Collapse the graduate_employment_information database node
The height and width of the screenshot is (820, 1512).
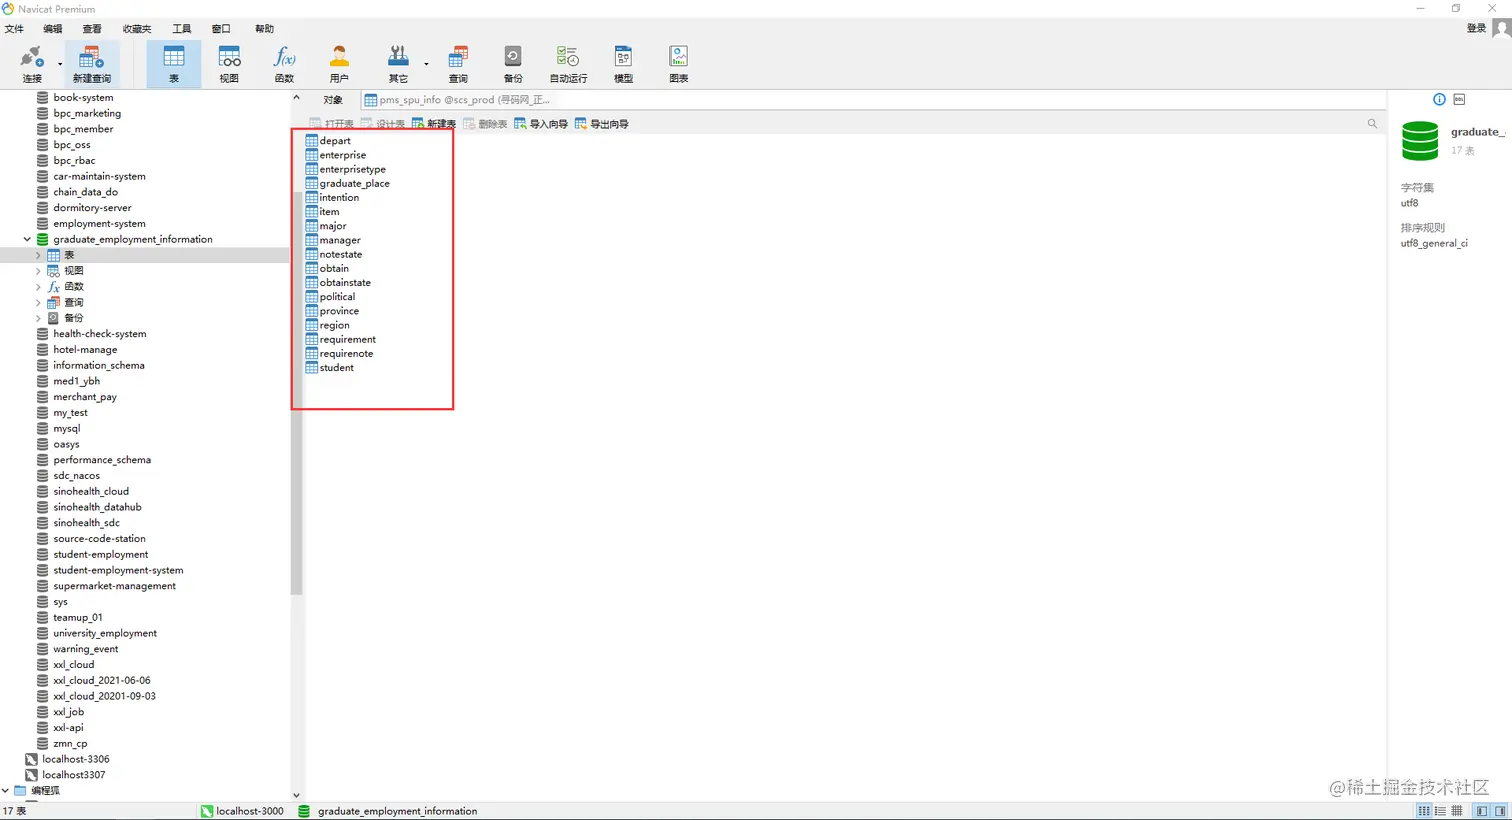pos(27,239)
